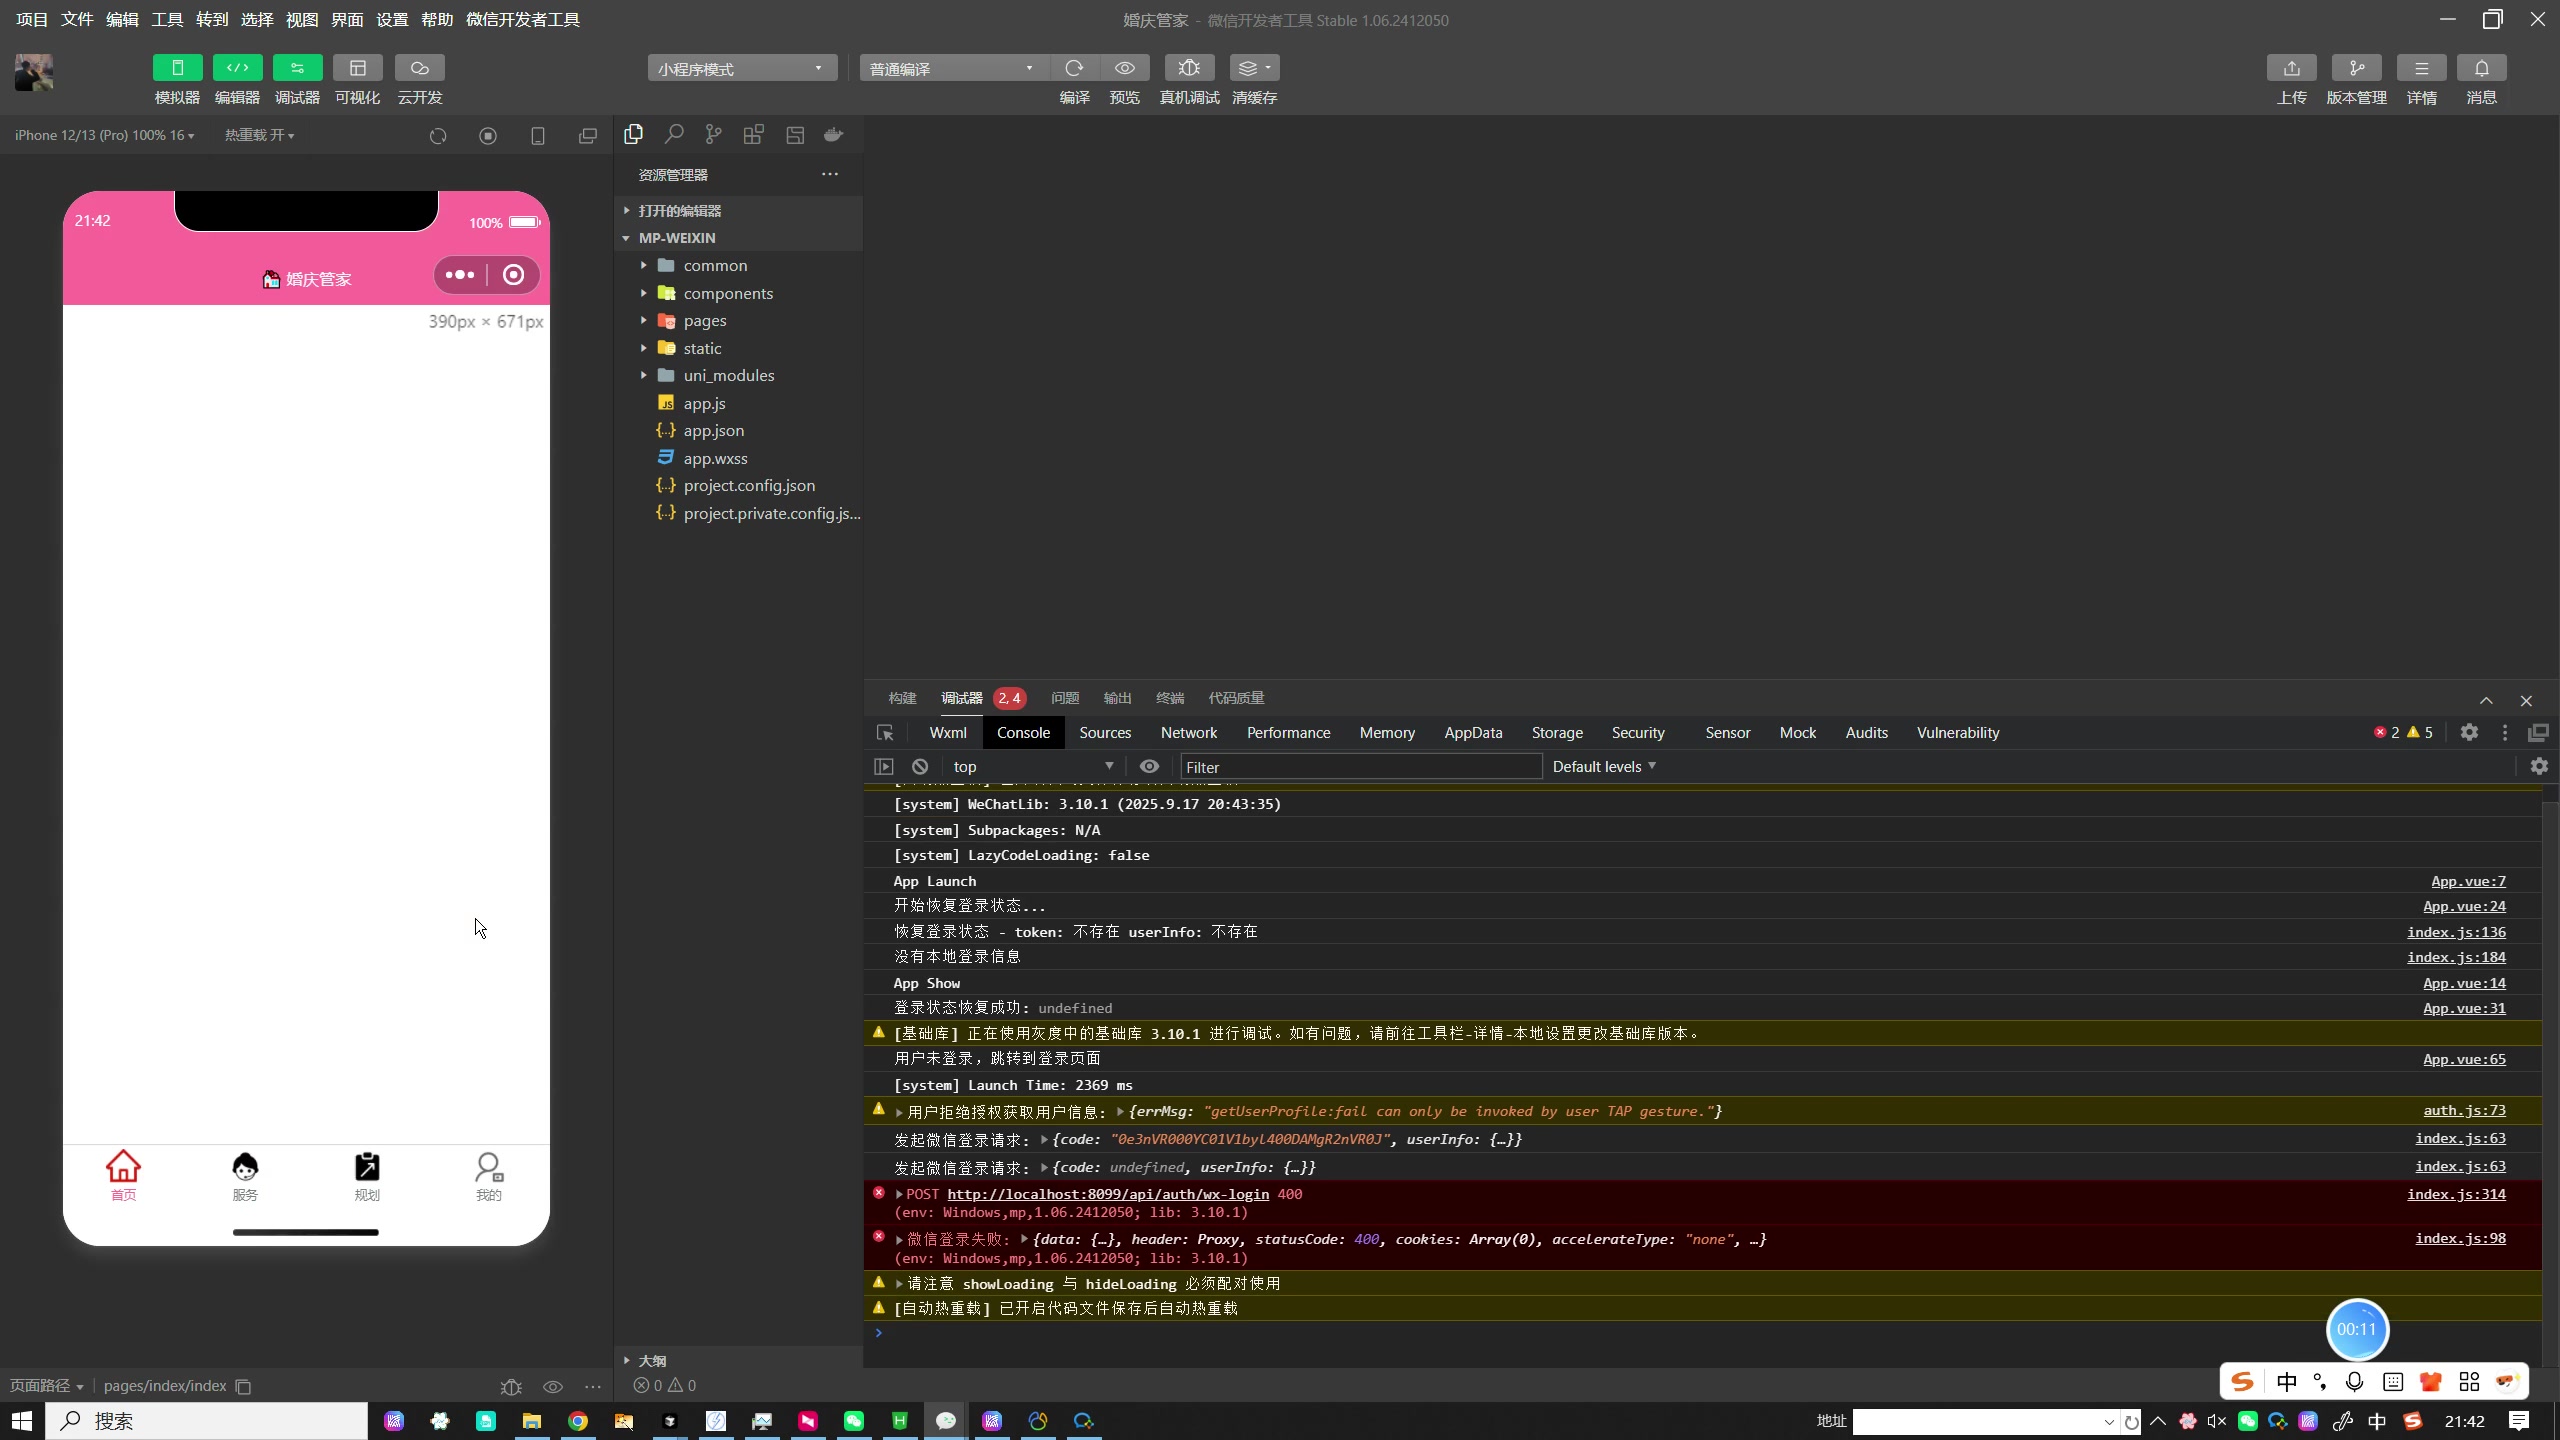Screen dimensions: 2560x1440
Task: Click the clear console icon
Action: pos(920,767)
